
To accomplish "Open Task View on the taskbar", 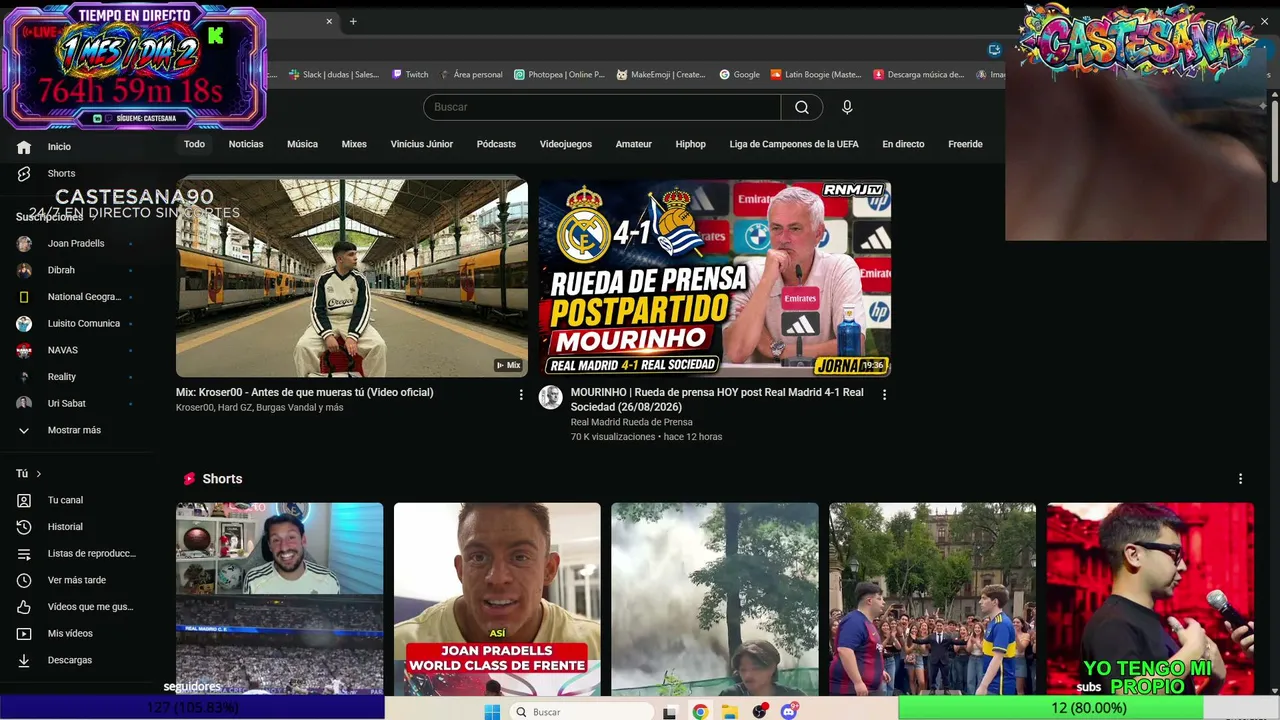I will coord(670,712).
